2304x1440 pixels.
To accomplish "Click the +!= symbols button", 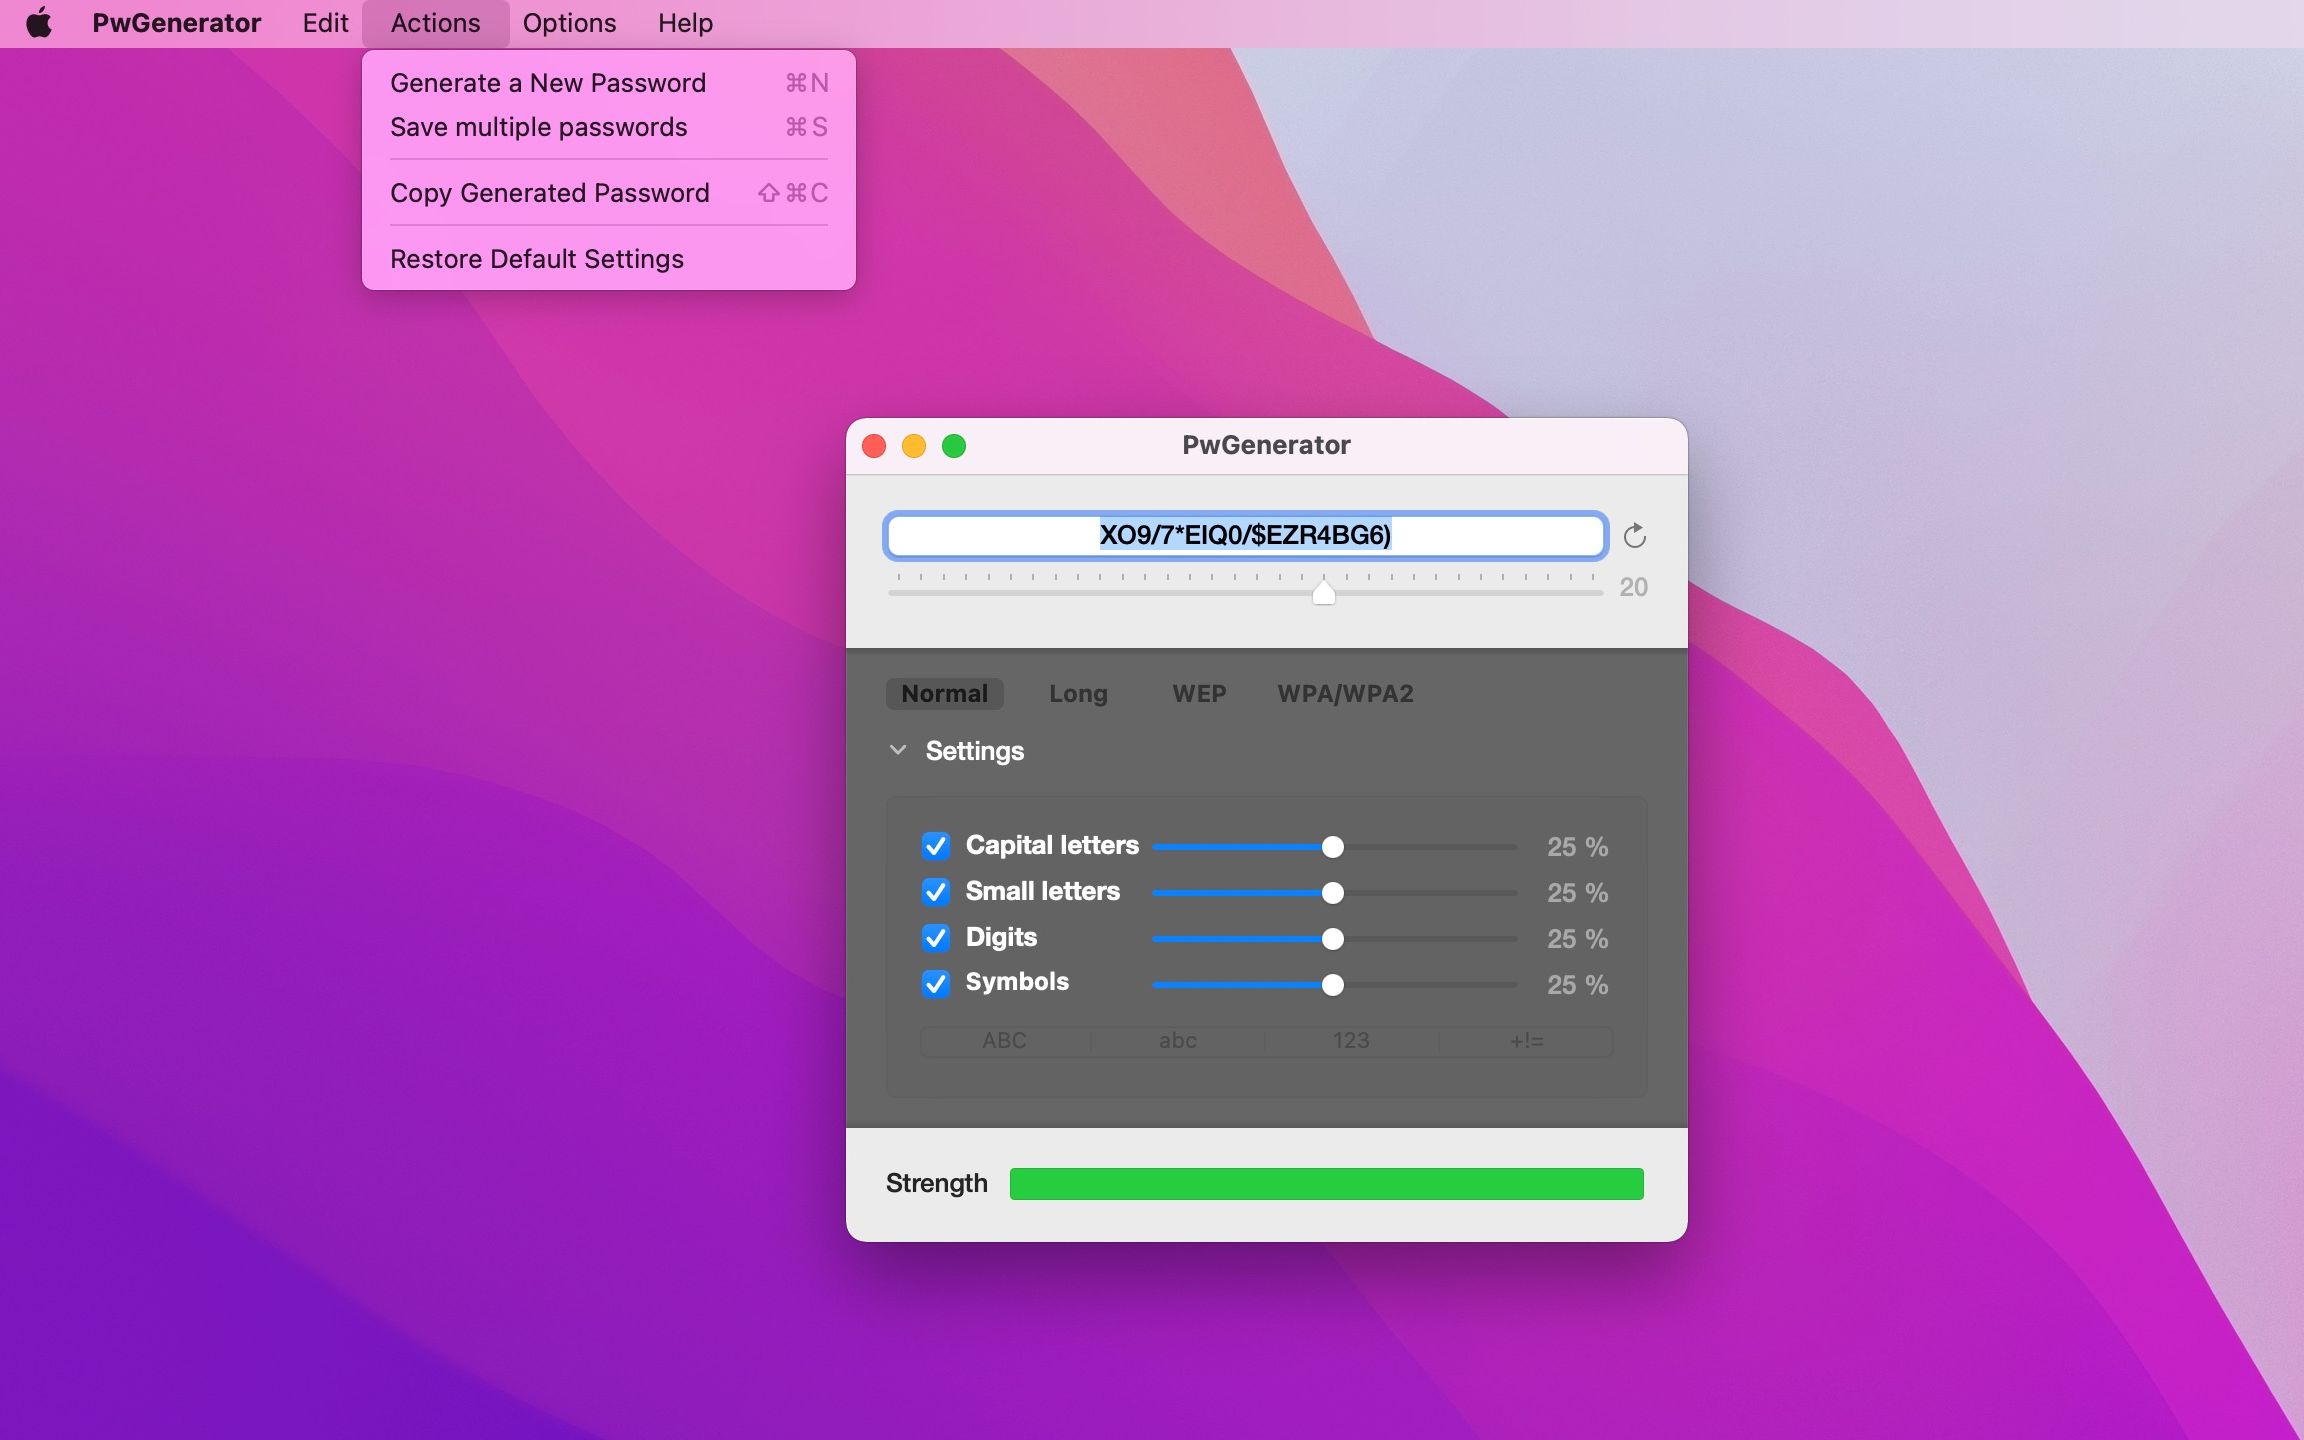I will coord(1524,1040).
